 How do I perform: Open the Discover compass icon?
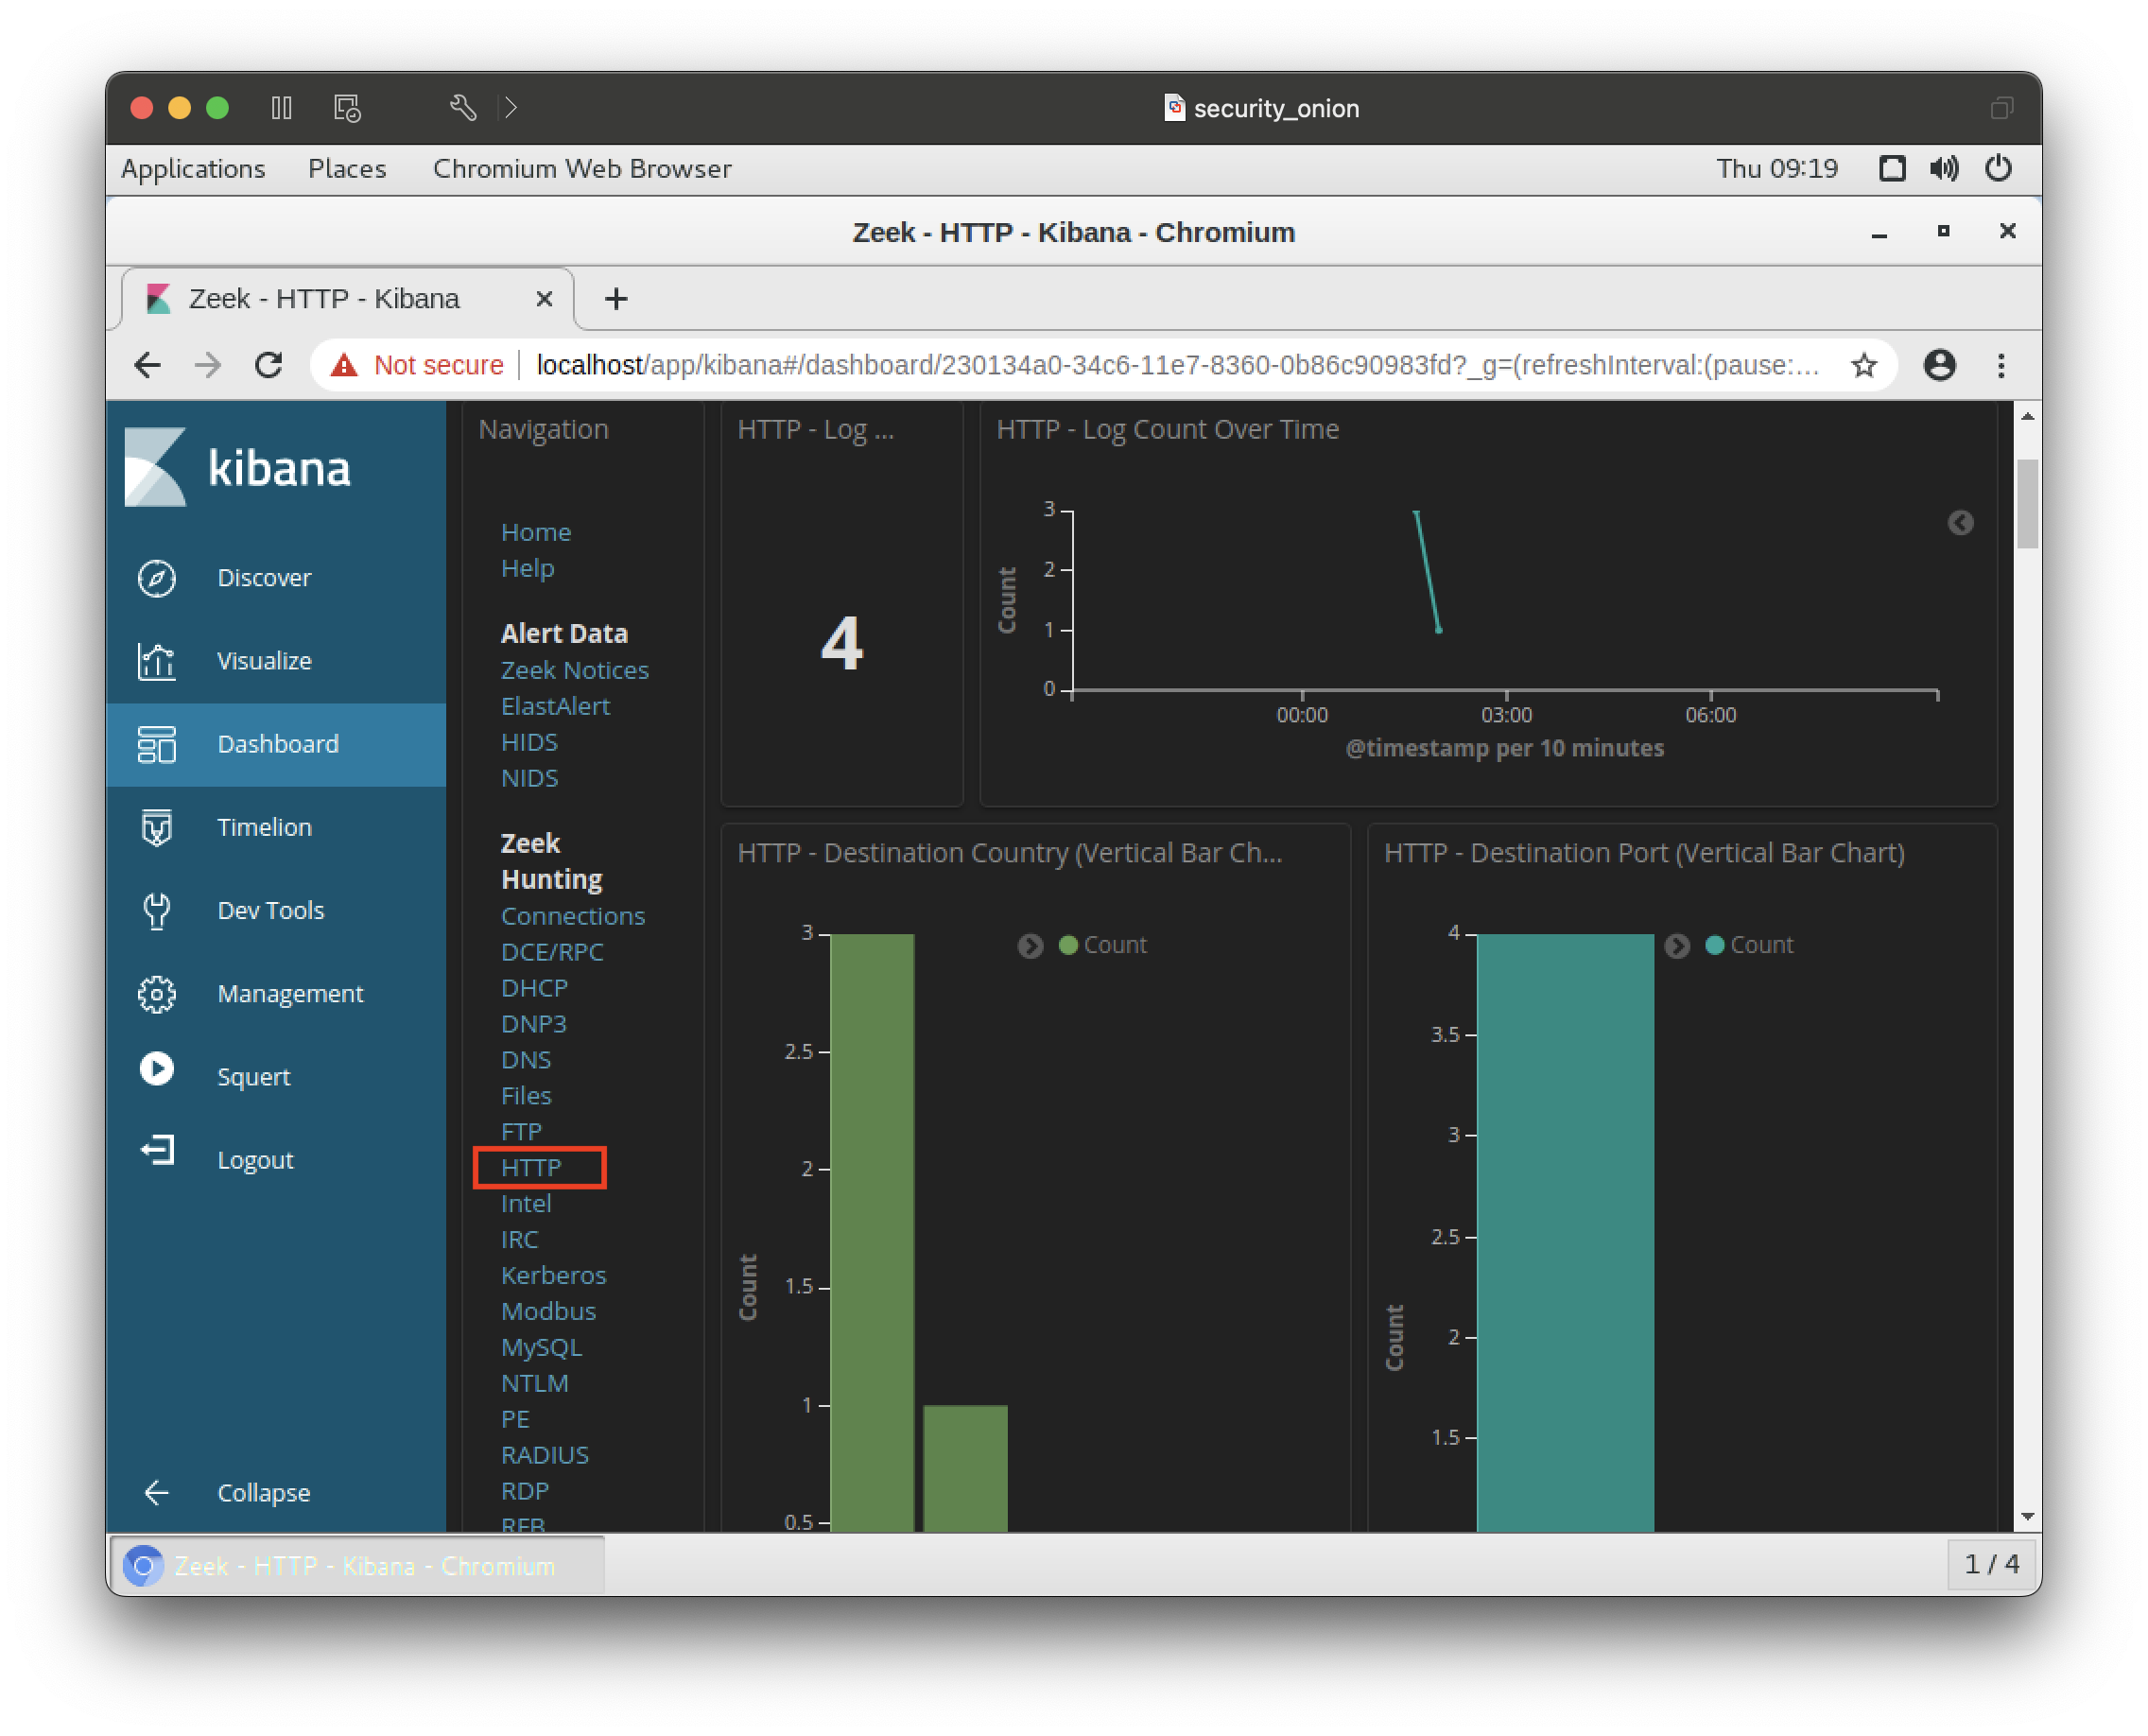coord(156,578)
